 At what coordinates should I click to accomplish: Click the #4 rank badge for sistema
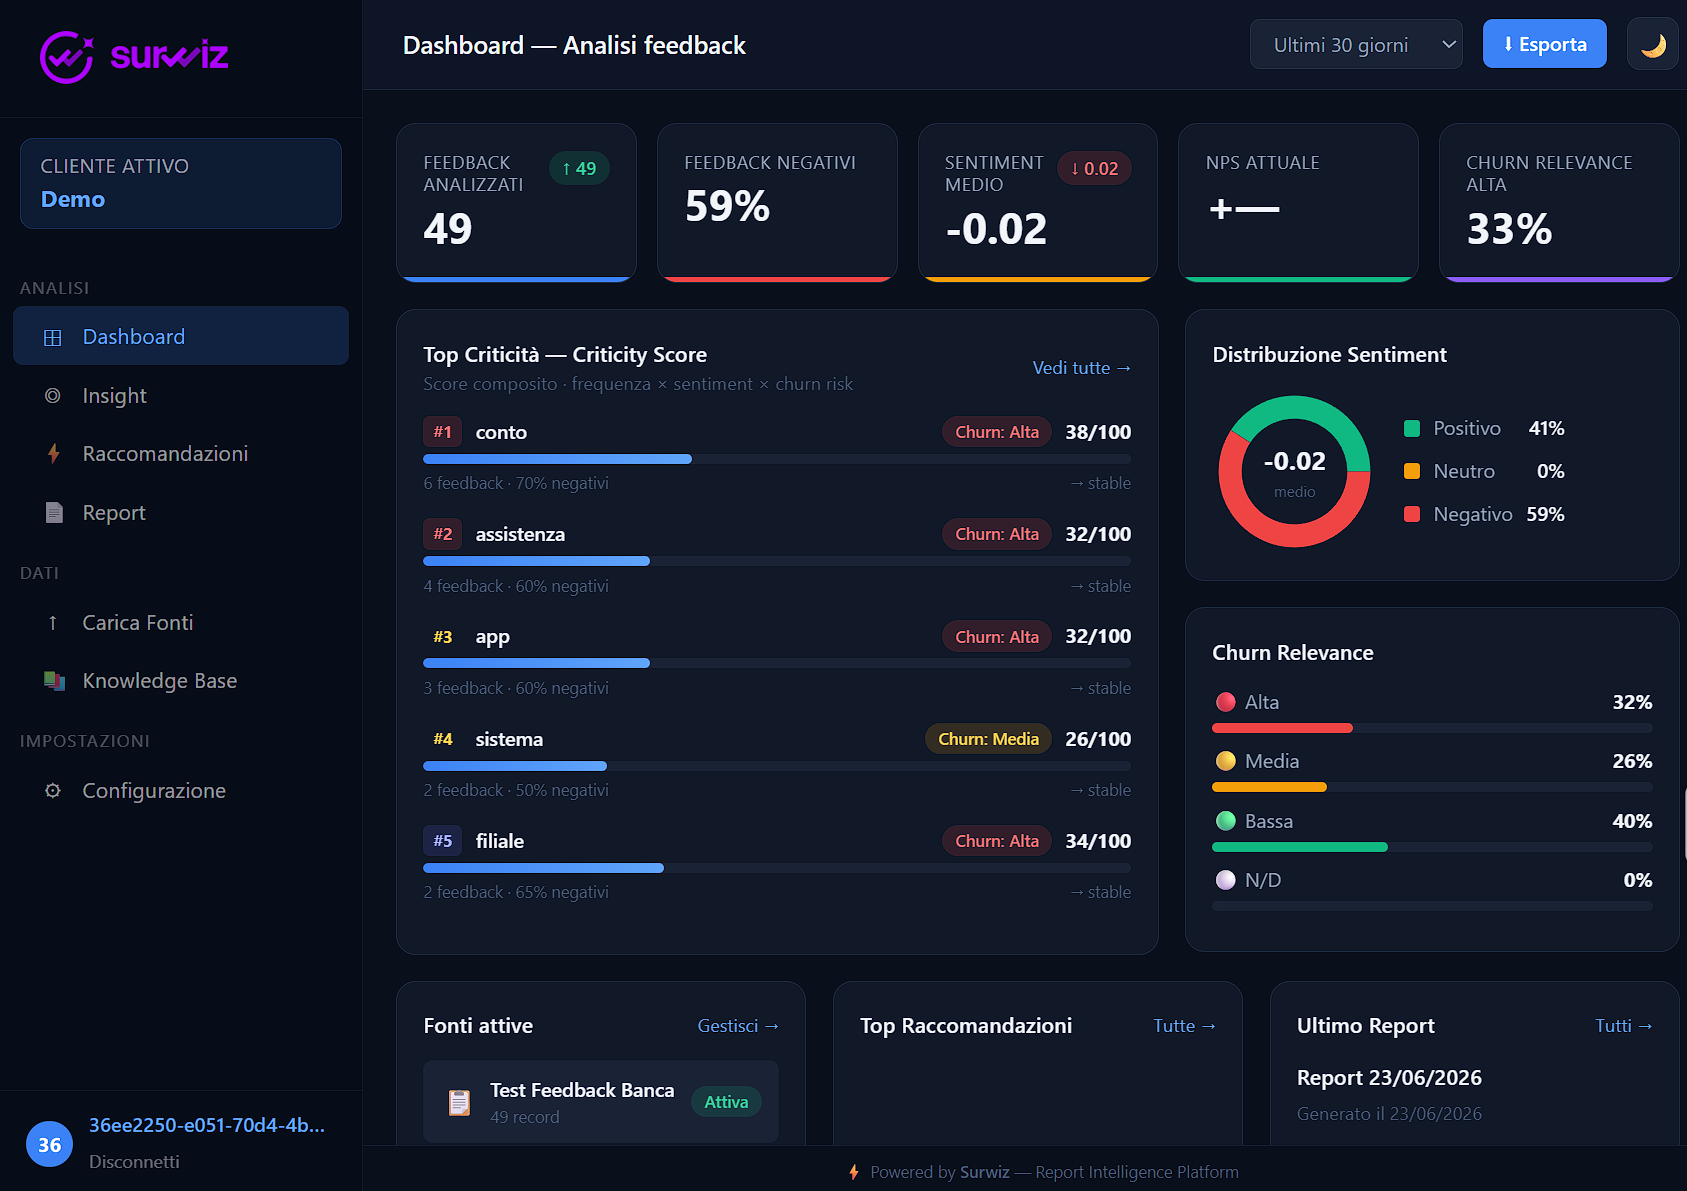[x=442, y=739]
